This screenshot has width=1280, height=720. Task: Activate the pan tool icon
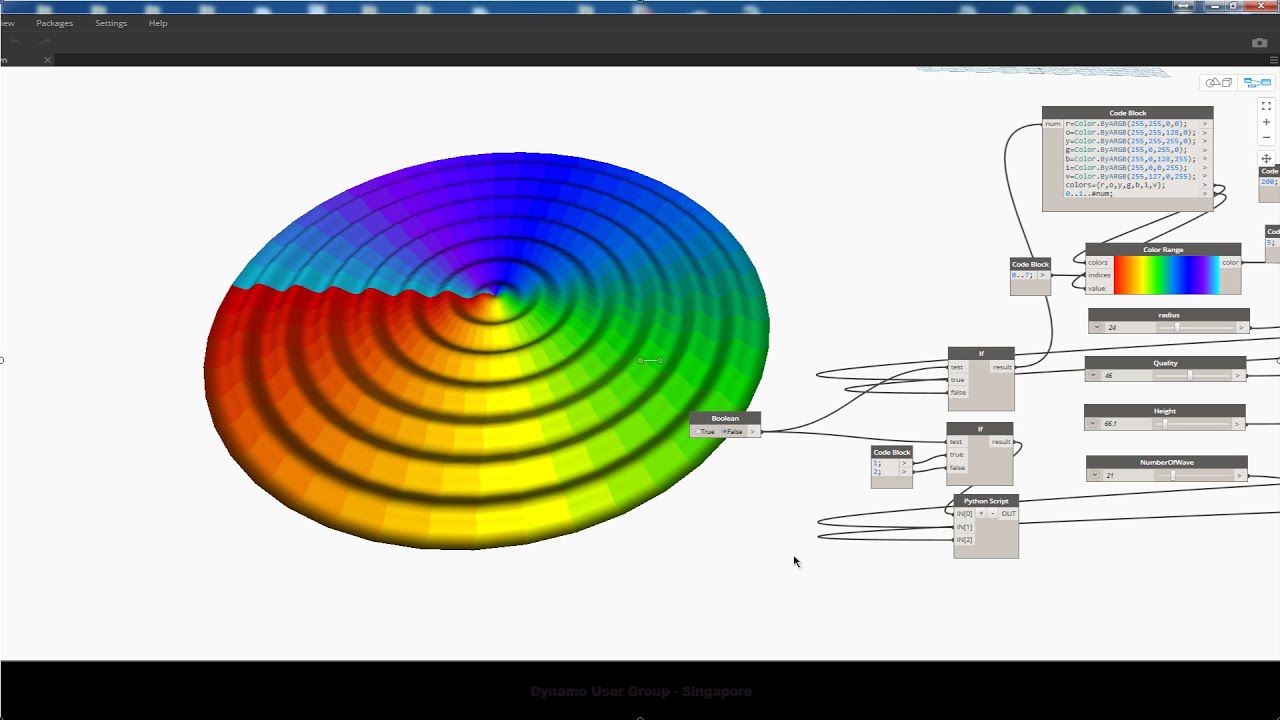[x=1266, y=158]
